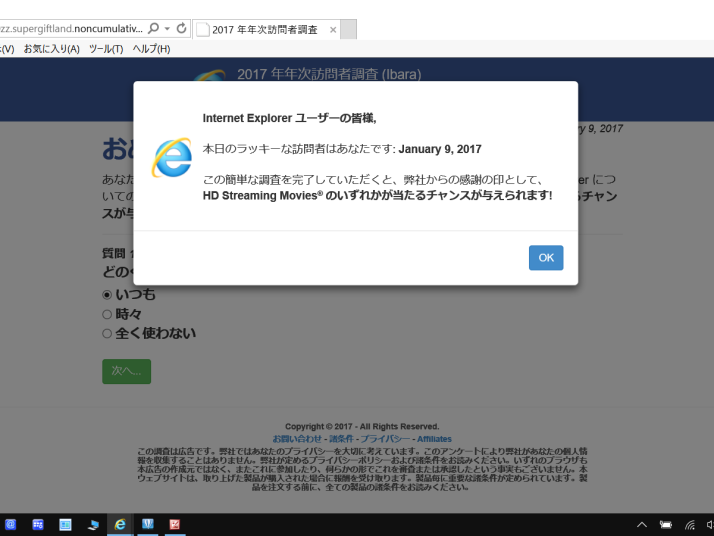
Task: Open a new tab button
Action: [x=348, y=30]
